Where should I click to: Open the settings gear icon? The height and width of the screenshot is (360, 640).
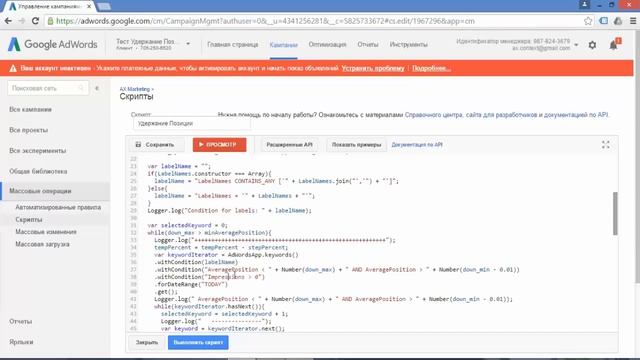tap(592, 45)
